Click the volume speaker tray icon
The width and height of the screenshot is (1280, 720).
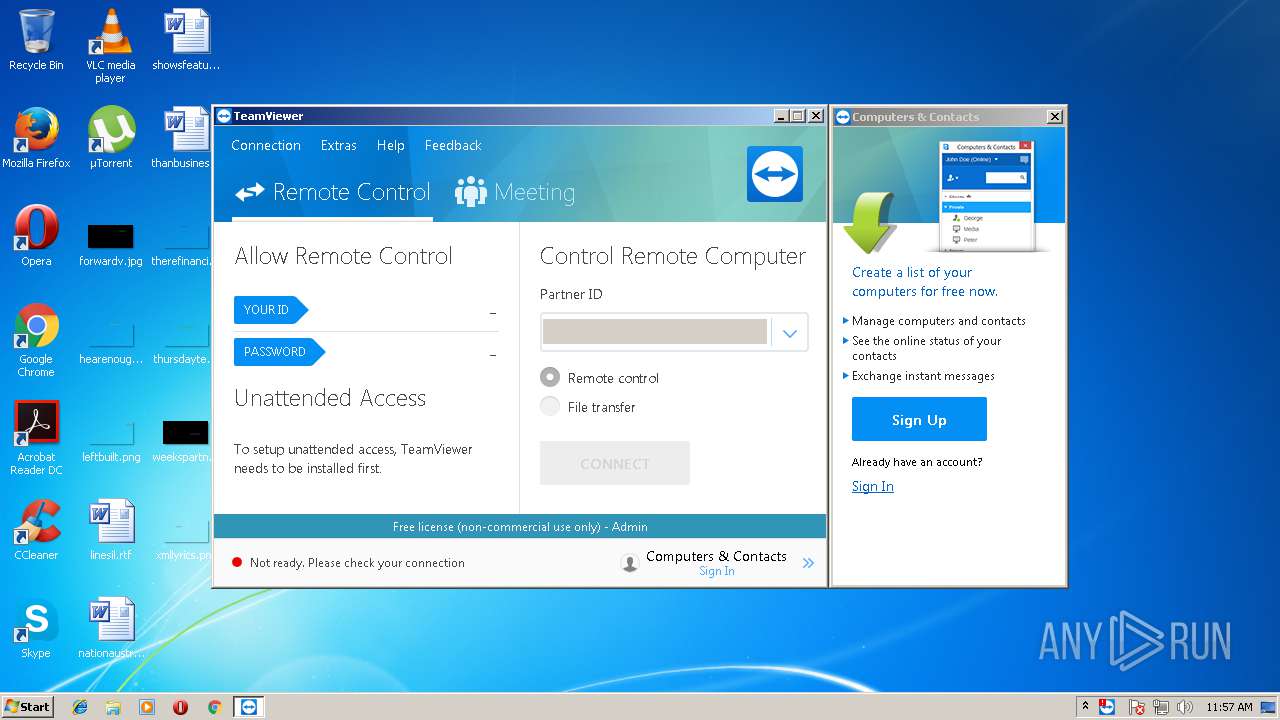pyautogui.click(x=1185, y=707)
